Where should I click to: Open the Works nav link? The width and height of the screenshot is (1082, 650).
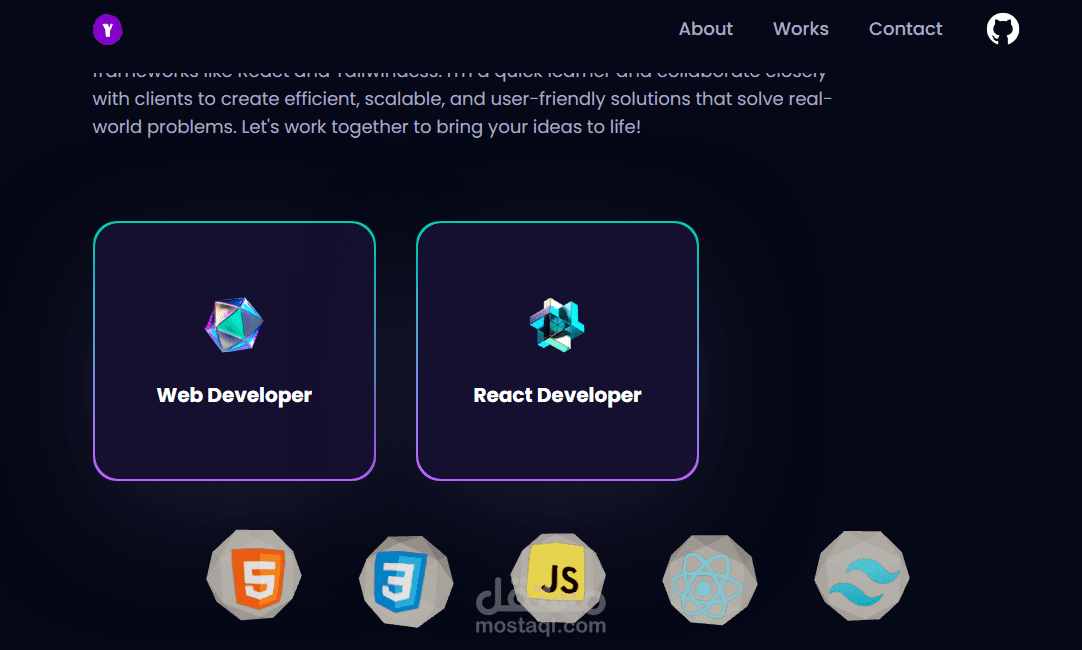point(800,29)
